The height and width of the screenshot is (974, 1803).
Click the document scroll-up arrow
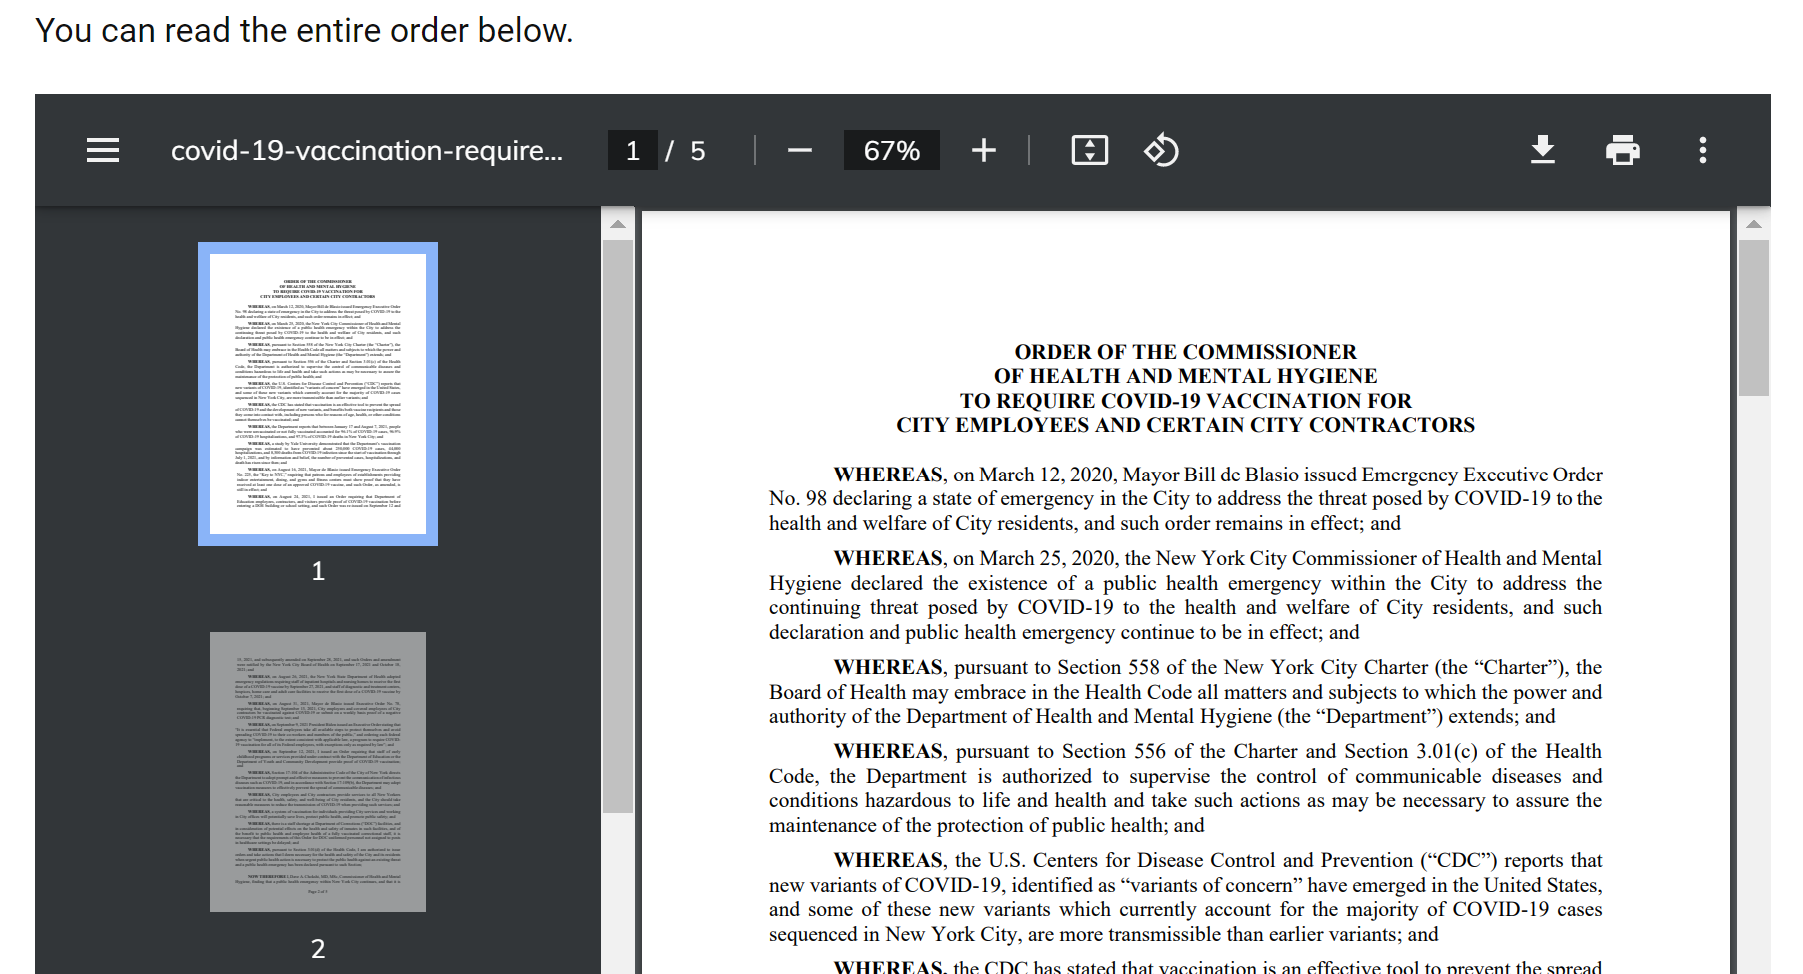pyautogui.click(x=1754, y=224)
